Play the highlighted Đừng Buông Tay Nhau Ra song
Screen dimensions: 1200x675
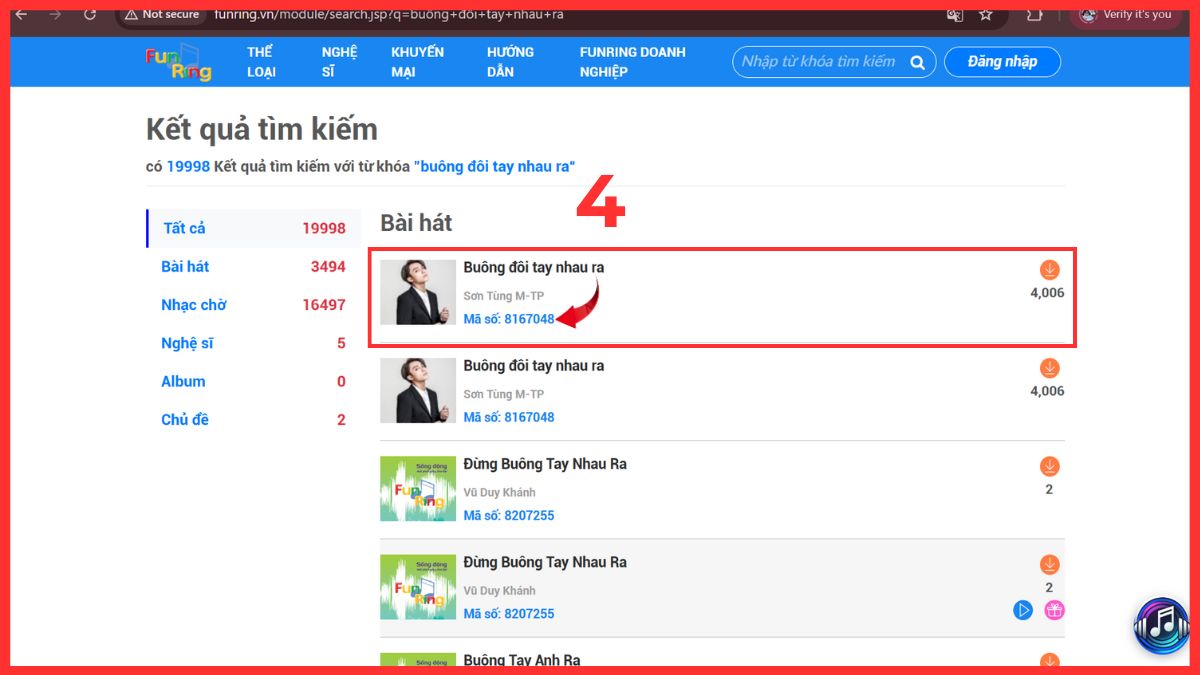pyautogui.click(x=1022, y=610)
